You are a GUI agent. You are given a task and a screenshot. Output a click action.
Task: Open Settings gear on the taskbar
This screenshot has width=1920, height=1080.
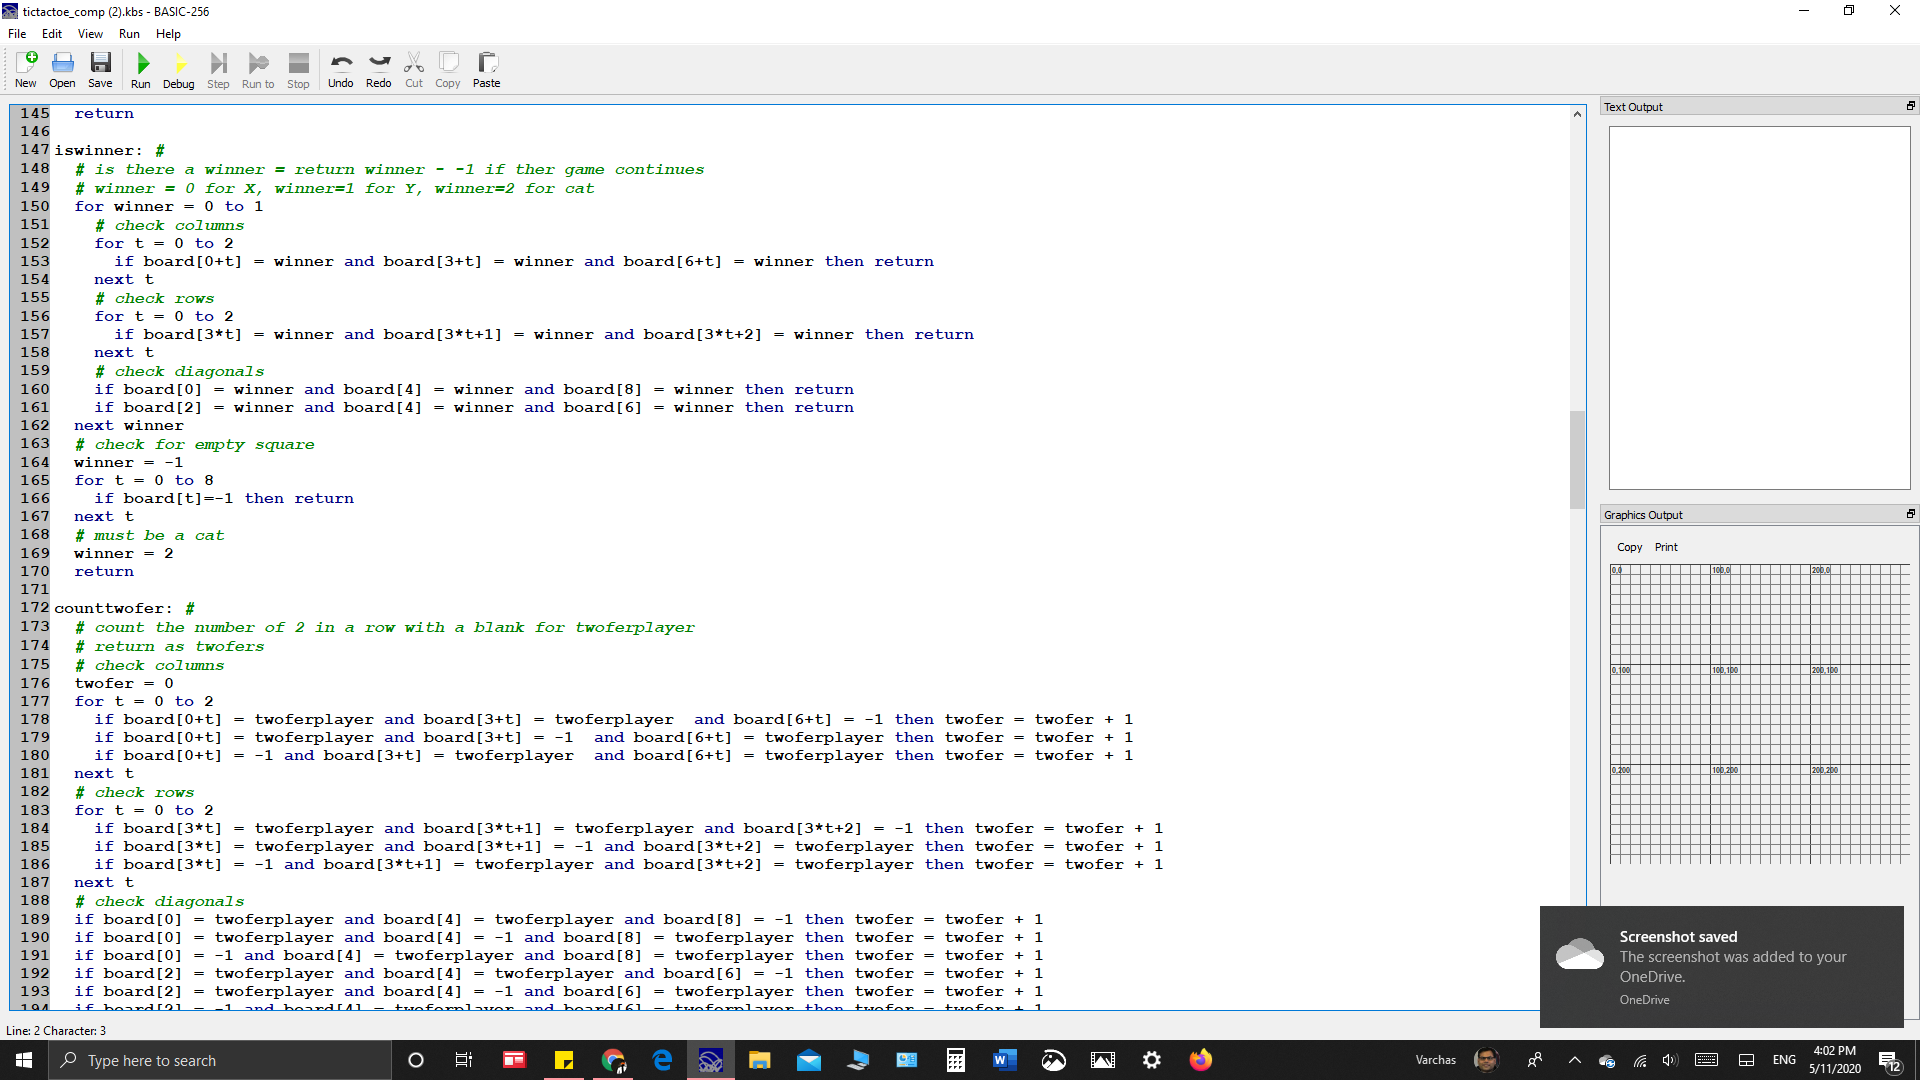pos(1152,1060)
